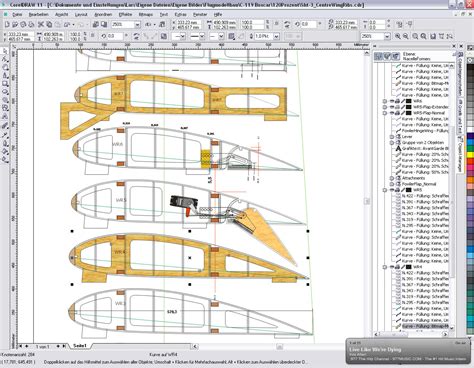The height and width of the screenshot is (368, 474).
Task: Click the third Object Manager view button
Action: pos(395,56)
